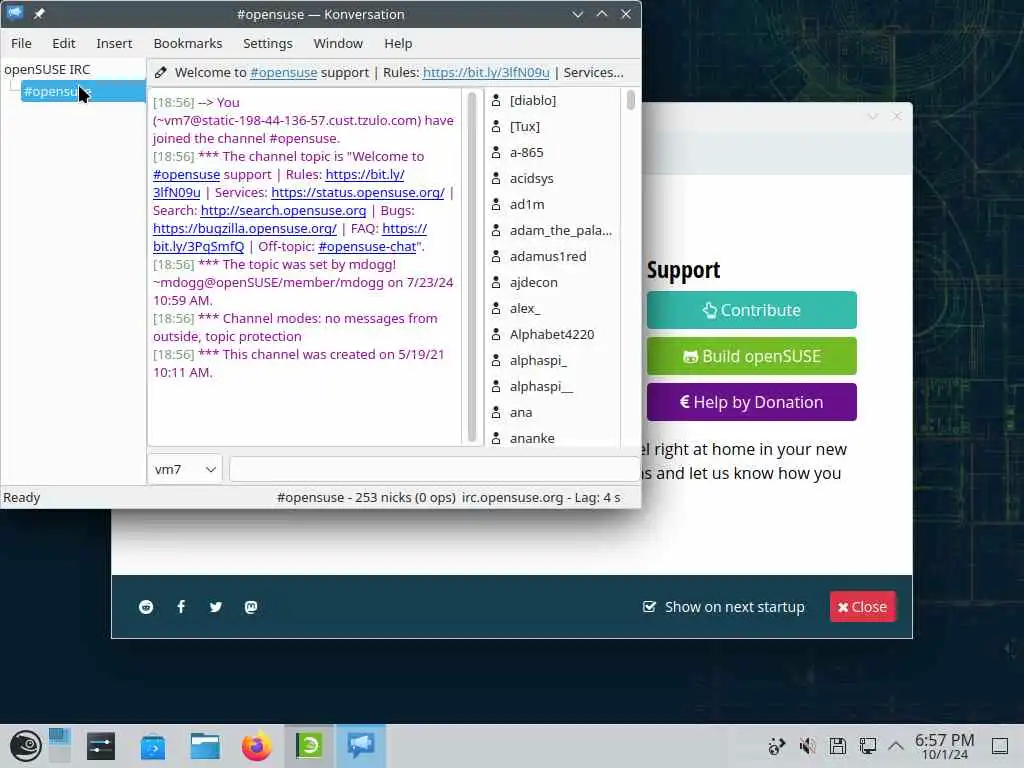Select the #opensuse channel tree item

[x=82, y=91]
